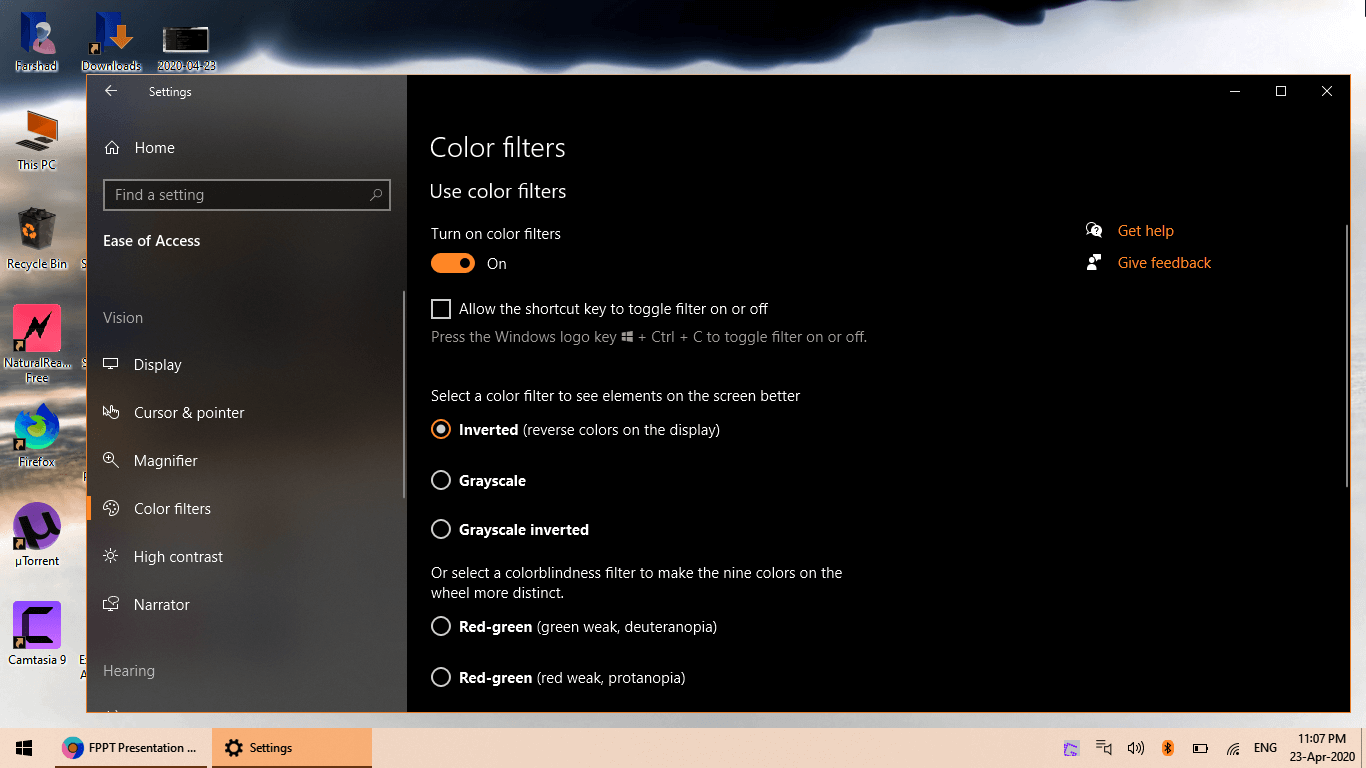Turn off the color filters toggle
The image size is (1366, 768).
click(453, 264)
